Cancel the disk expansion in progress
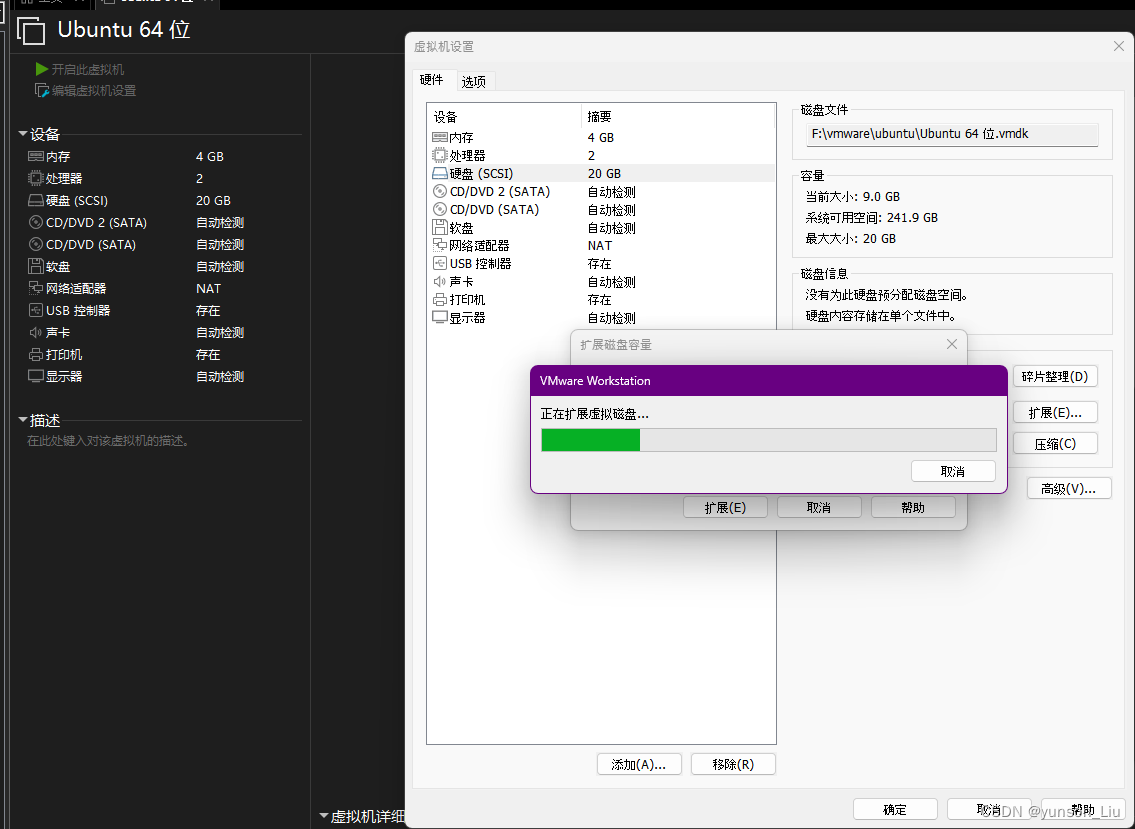Viewport: 1135px width, 829px height. tap(953, 470)
